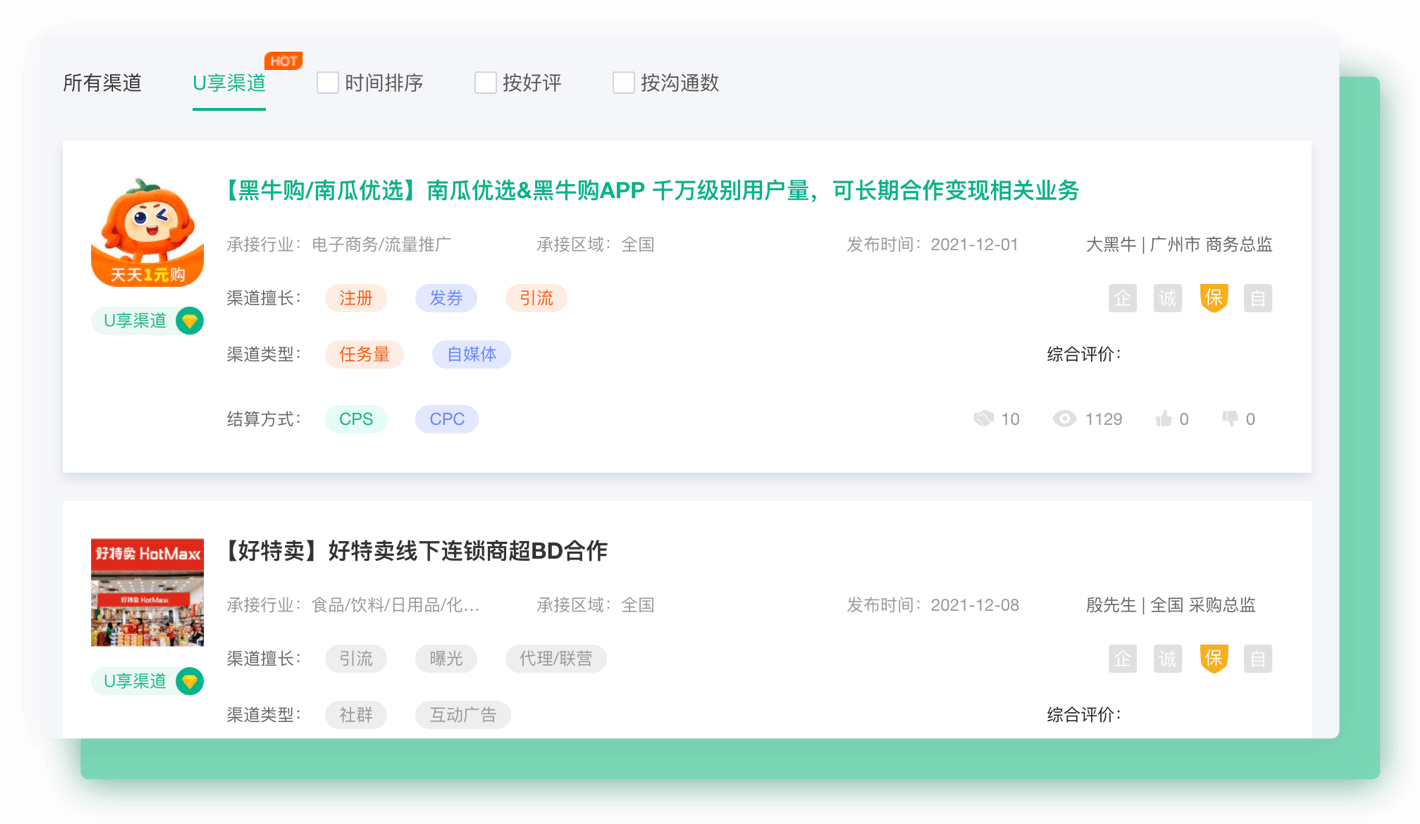
Task: Click publisher 大黑牛 | 广州市 商务总监
Action: [x=1179, y=244]
